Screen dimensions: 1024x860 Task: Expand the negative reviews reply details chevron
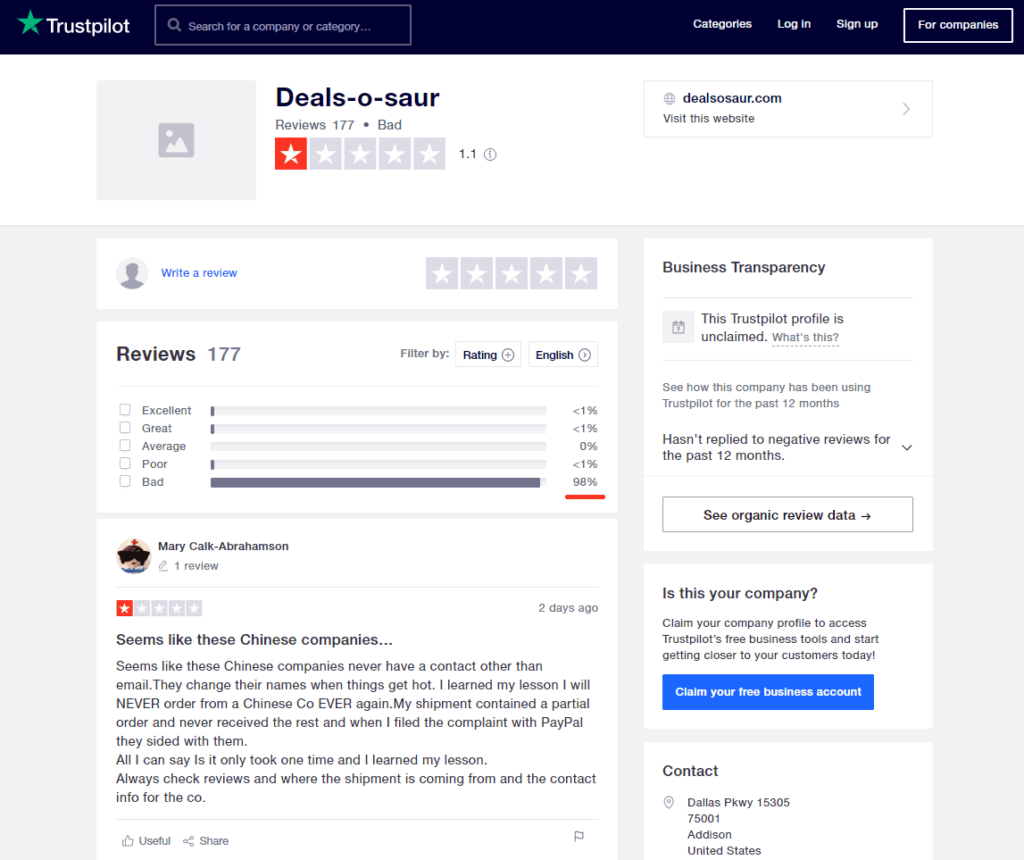click(x=907, y=448)
